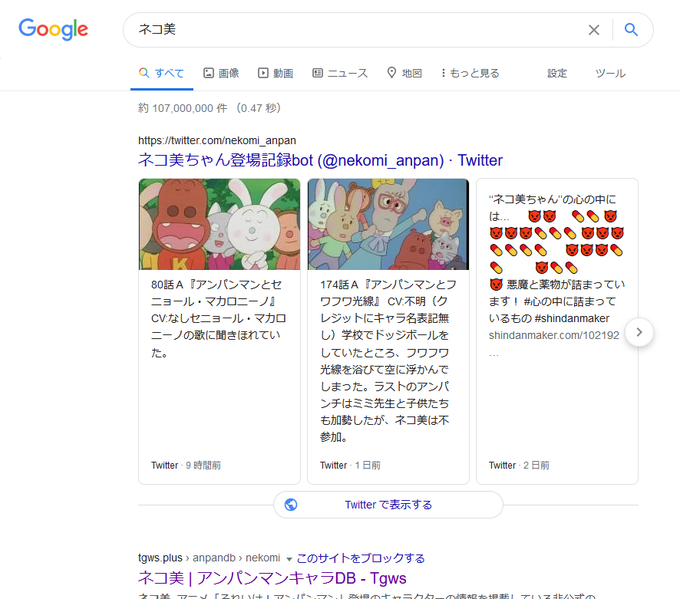The image size is (680, 599).
Task: Click the play icon beside 動画
Action: click(x=263, y=73)
